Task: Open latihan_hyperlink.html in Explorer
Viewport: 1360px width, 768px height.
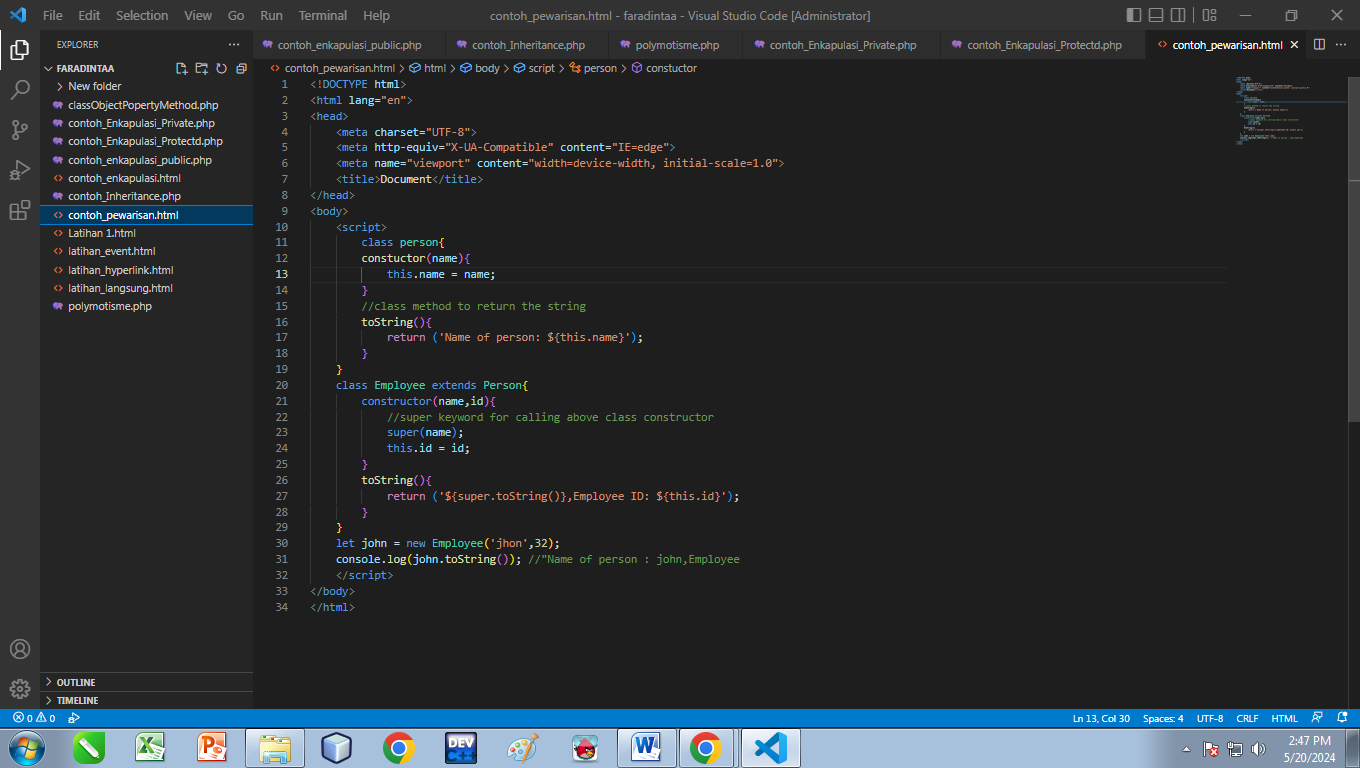Action: click(x=146, y=270)
